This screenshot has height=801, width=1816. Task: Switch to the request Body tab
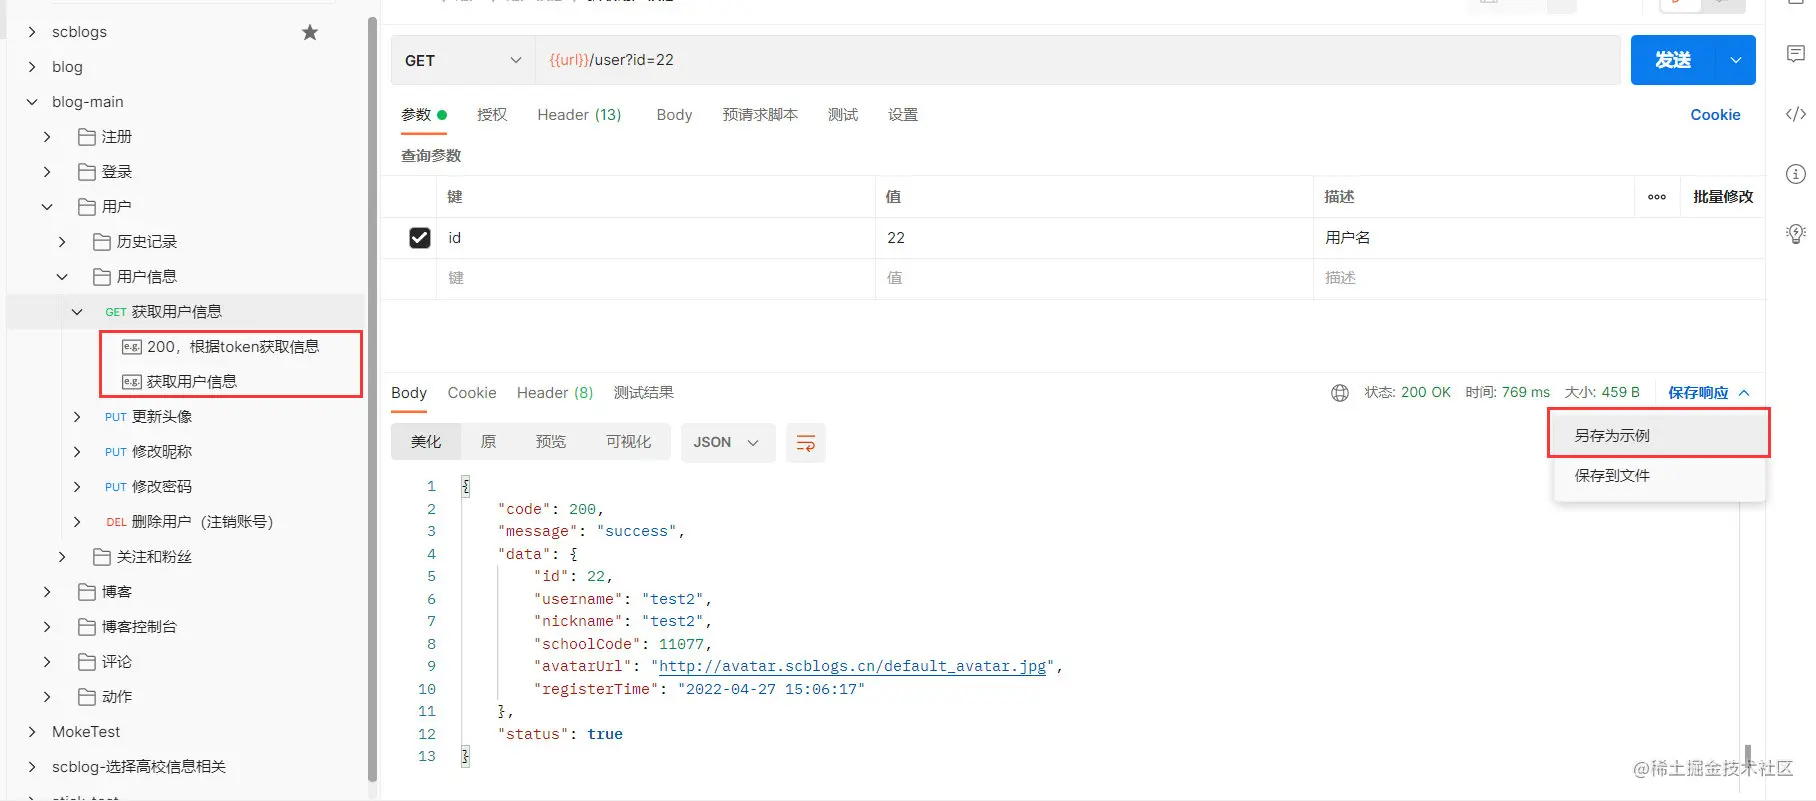pos(674,115)
